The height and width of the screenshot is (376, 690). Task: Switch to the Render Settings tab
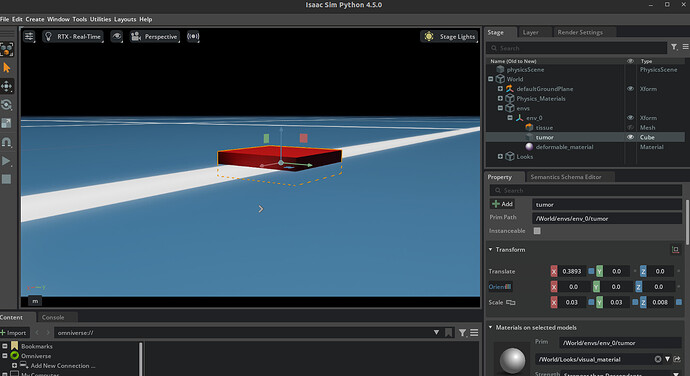pyautogui.click(x=580, y=32)
